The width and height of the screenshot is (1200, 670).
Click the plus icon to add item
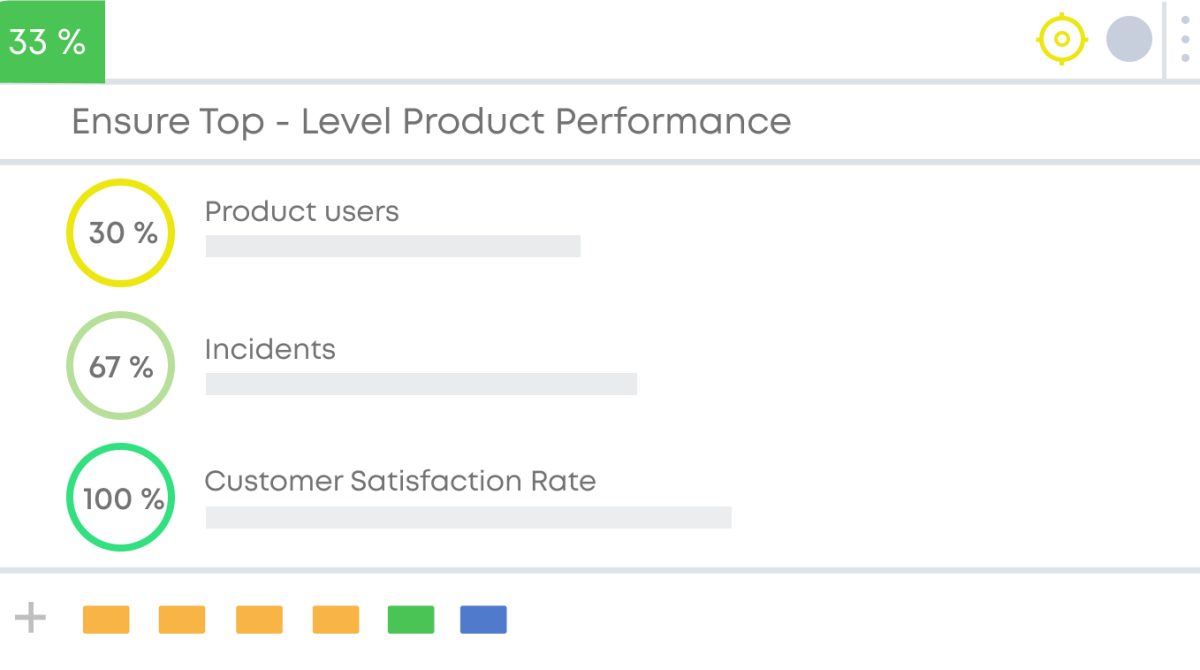[x=31, y=618]
